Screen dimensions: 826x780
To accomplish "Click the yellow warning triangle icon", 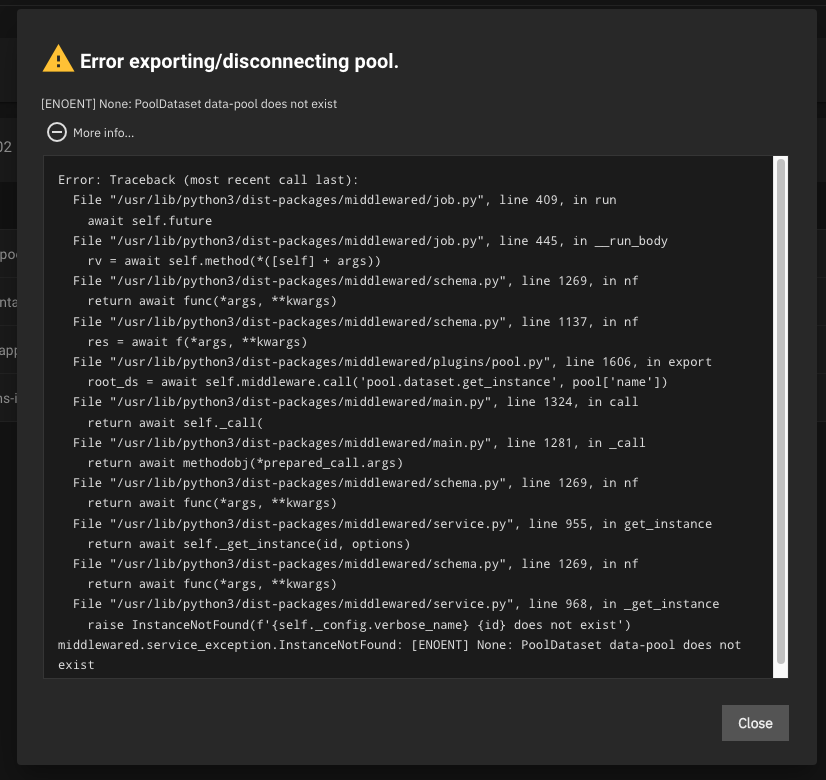I will [58, 60].
